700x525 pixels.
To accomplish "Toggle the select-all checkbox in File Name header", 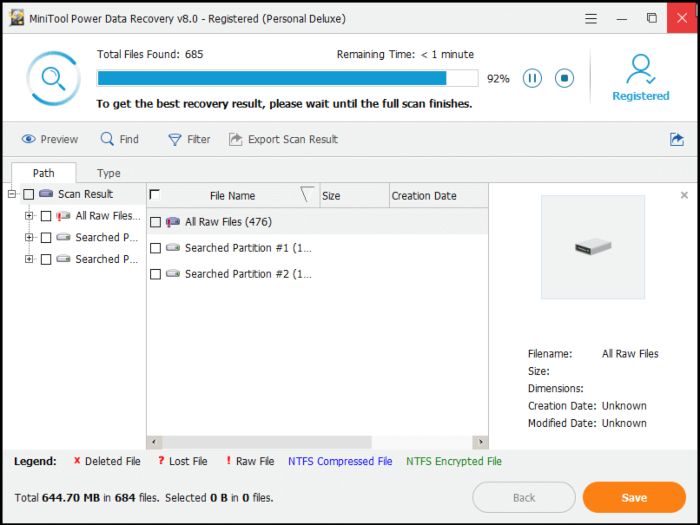I will point(154,195).
